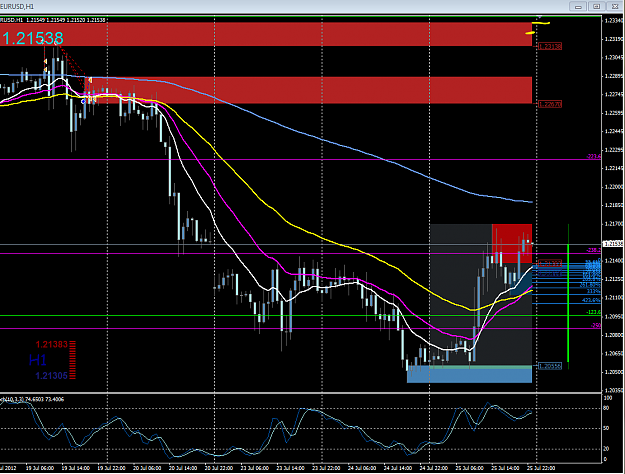
Task: Click the stochastic indicator values label
Action: 32,399
